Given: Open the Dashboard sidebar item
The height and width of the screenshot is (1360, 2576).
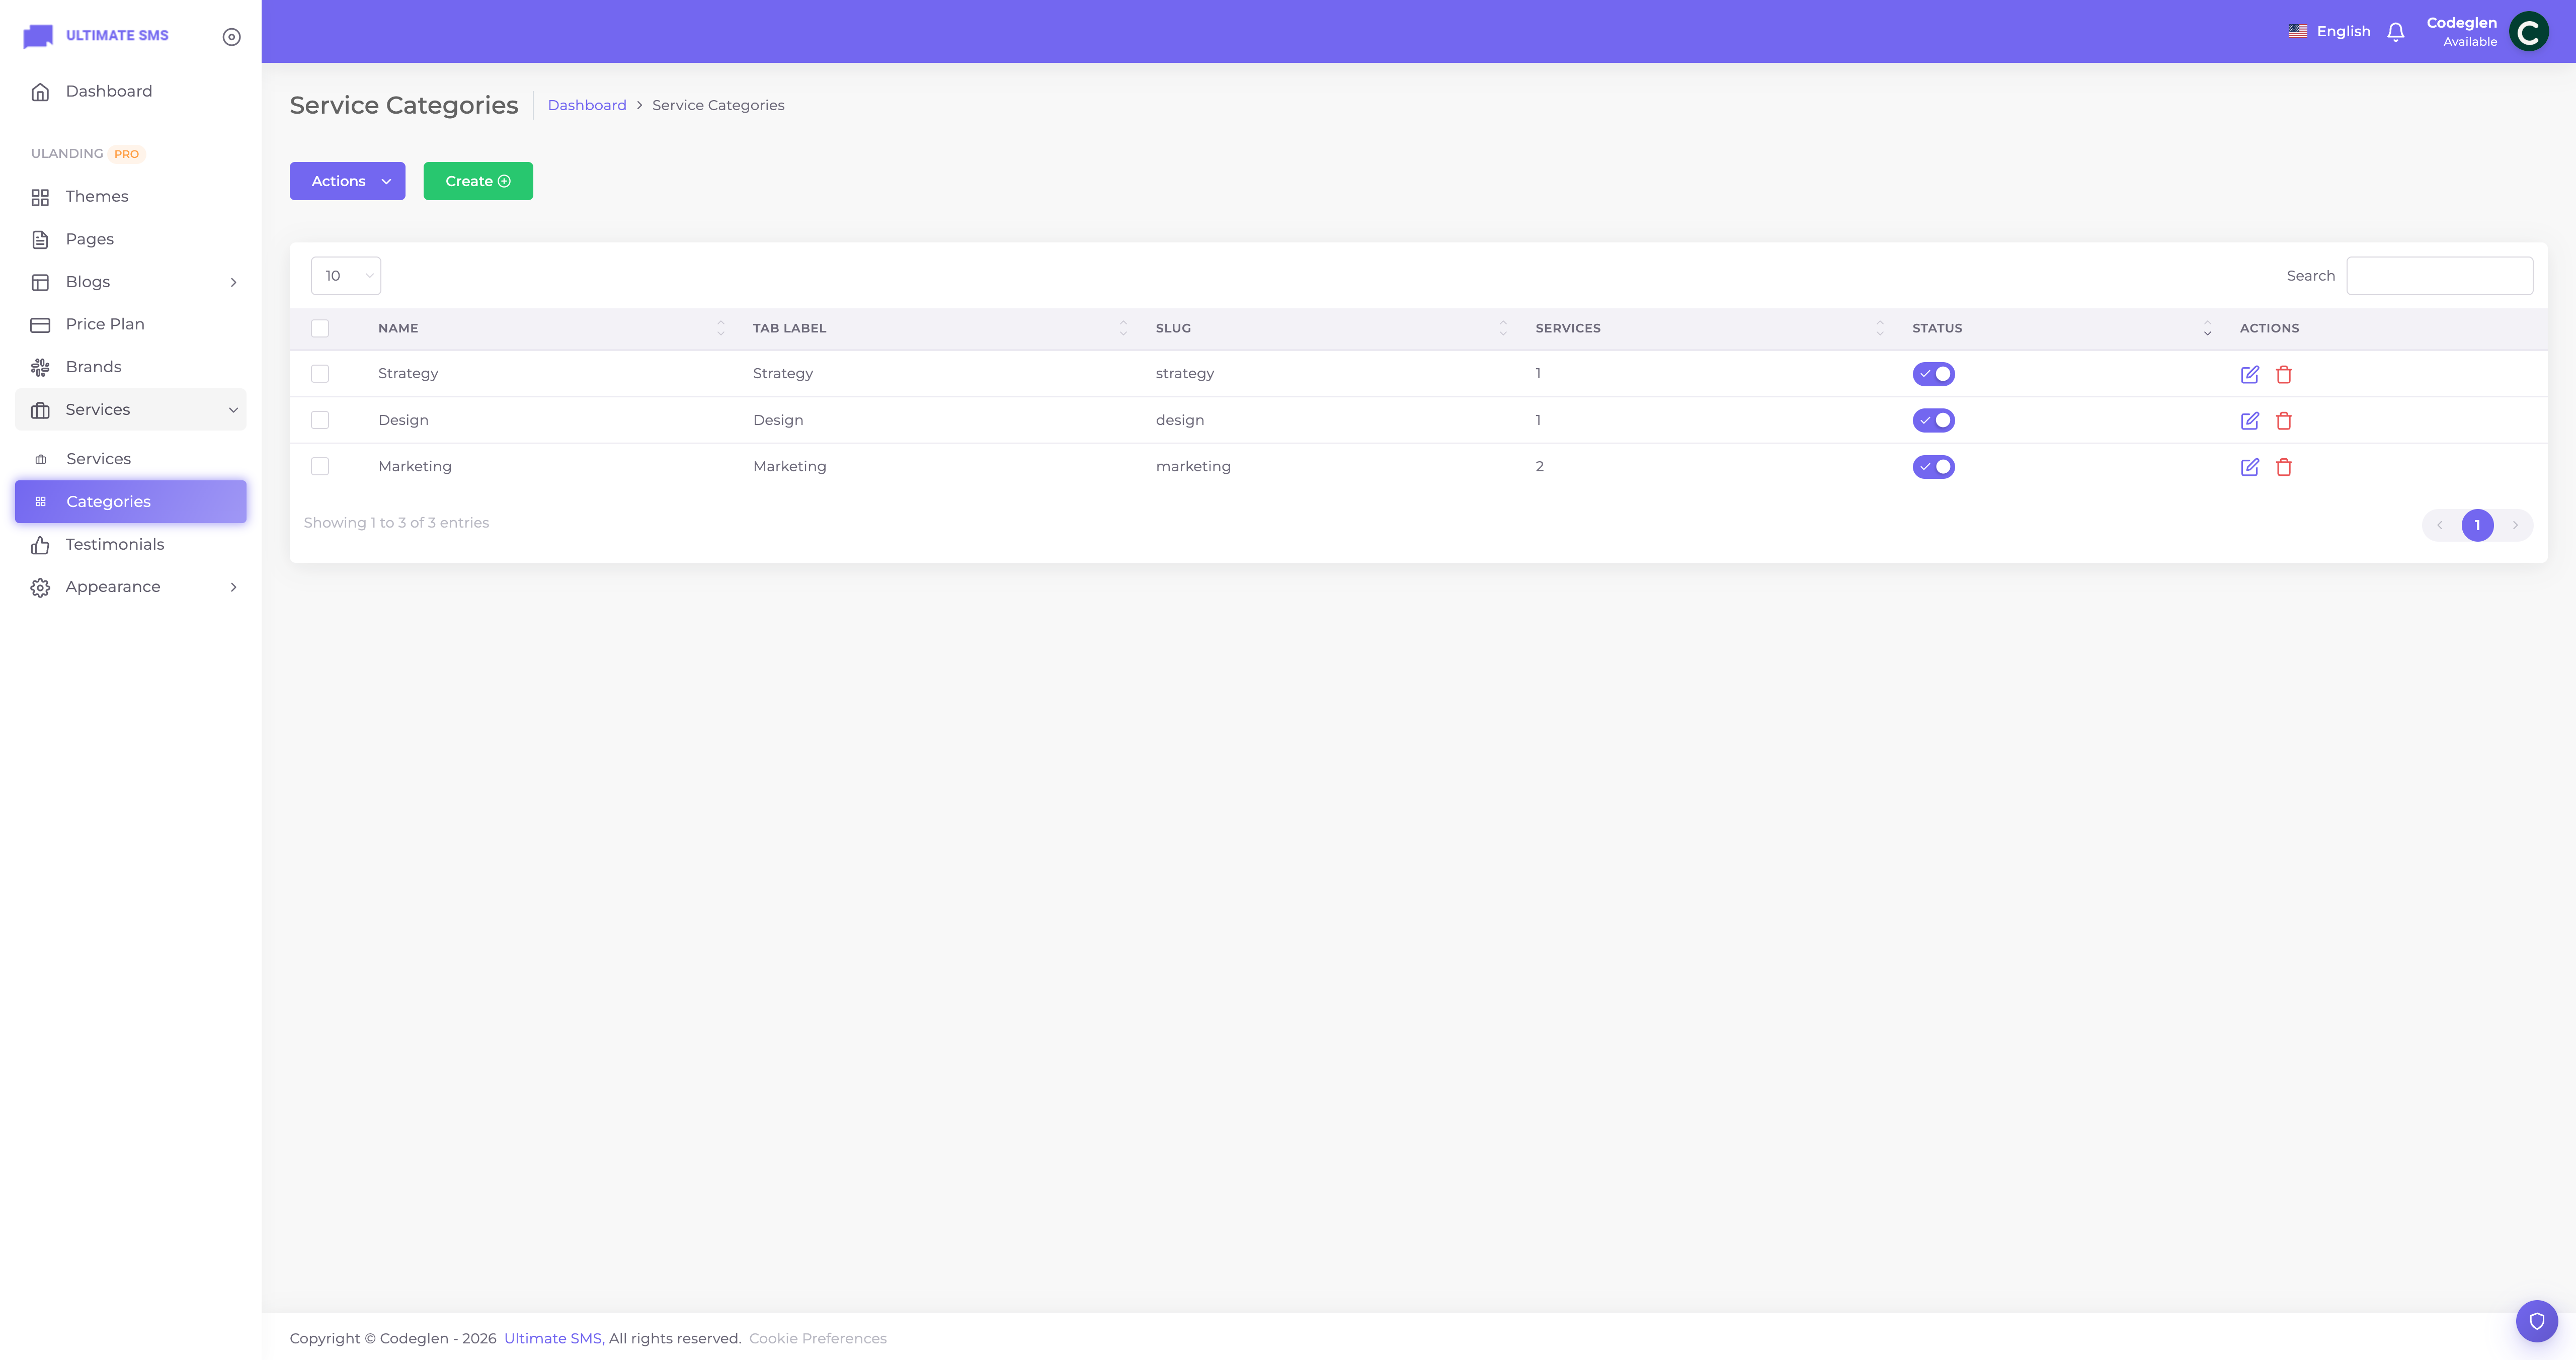Looking at the screenshot, I should point(131,91).
